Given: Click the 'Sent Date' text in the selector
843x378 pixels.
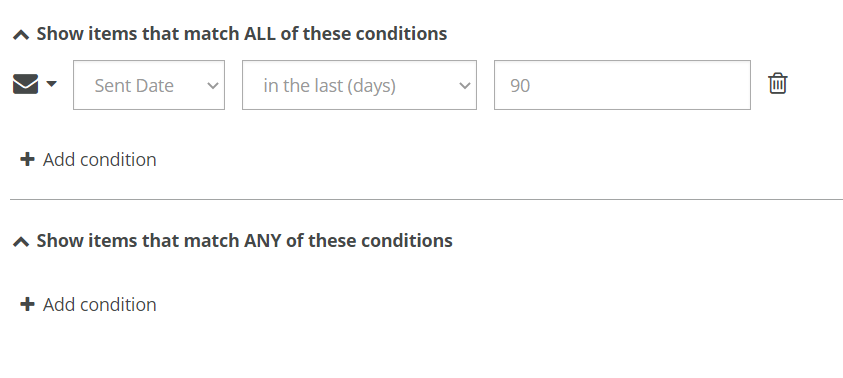Looking at the screenshot, I should [x=134, y=85].
